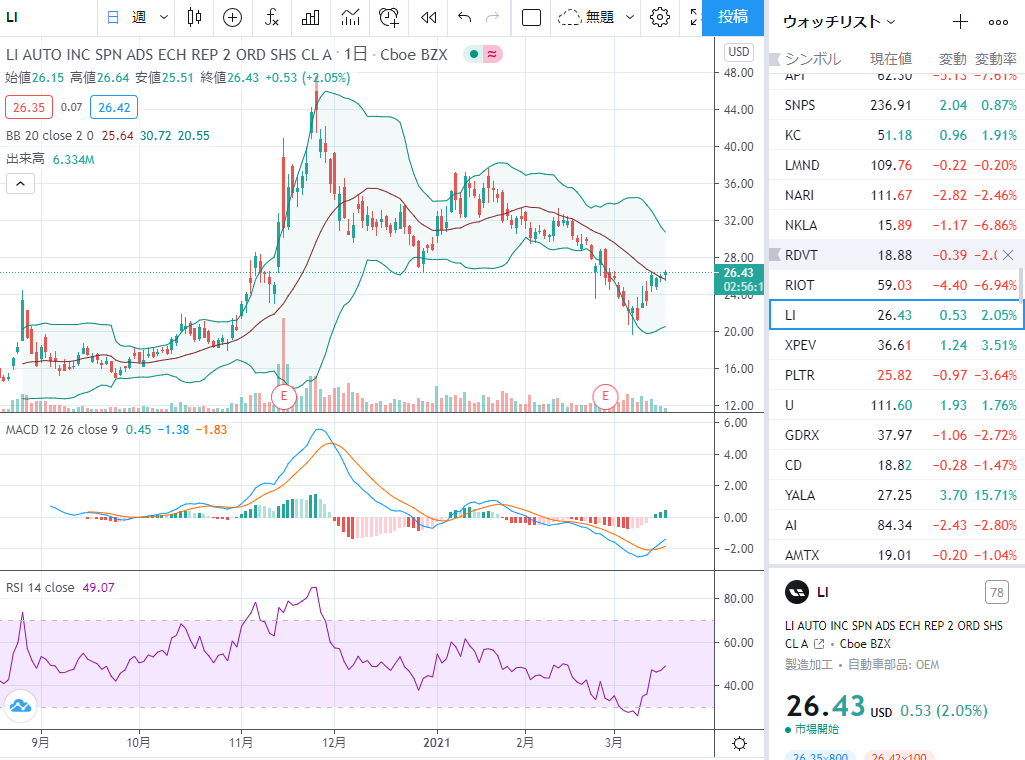Select CD in the watchlist
The width and height of the screenshot is (1025, 760).
tap(894, 465)
